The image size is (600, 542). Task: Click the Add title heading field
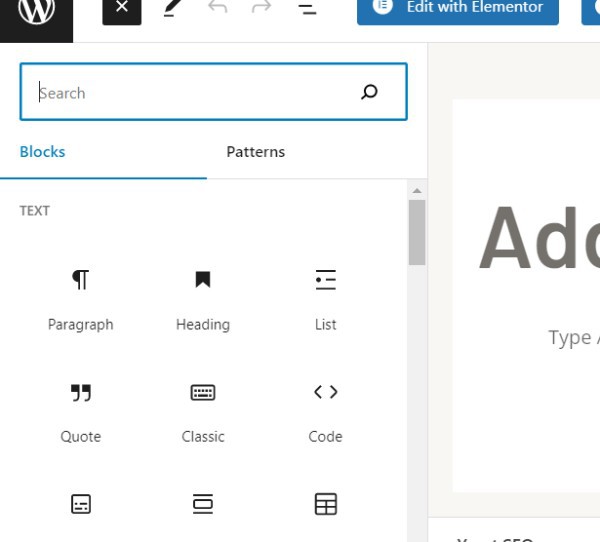pos(539,238)
